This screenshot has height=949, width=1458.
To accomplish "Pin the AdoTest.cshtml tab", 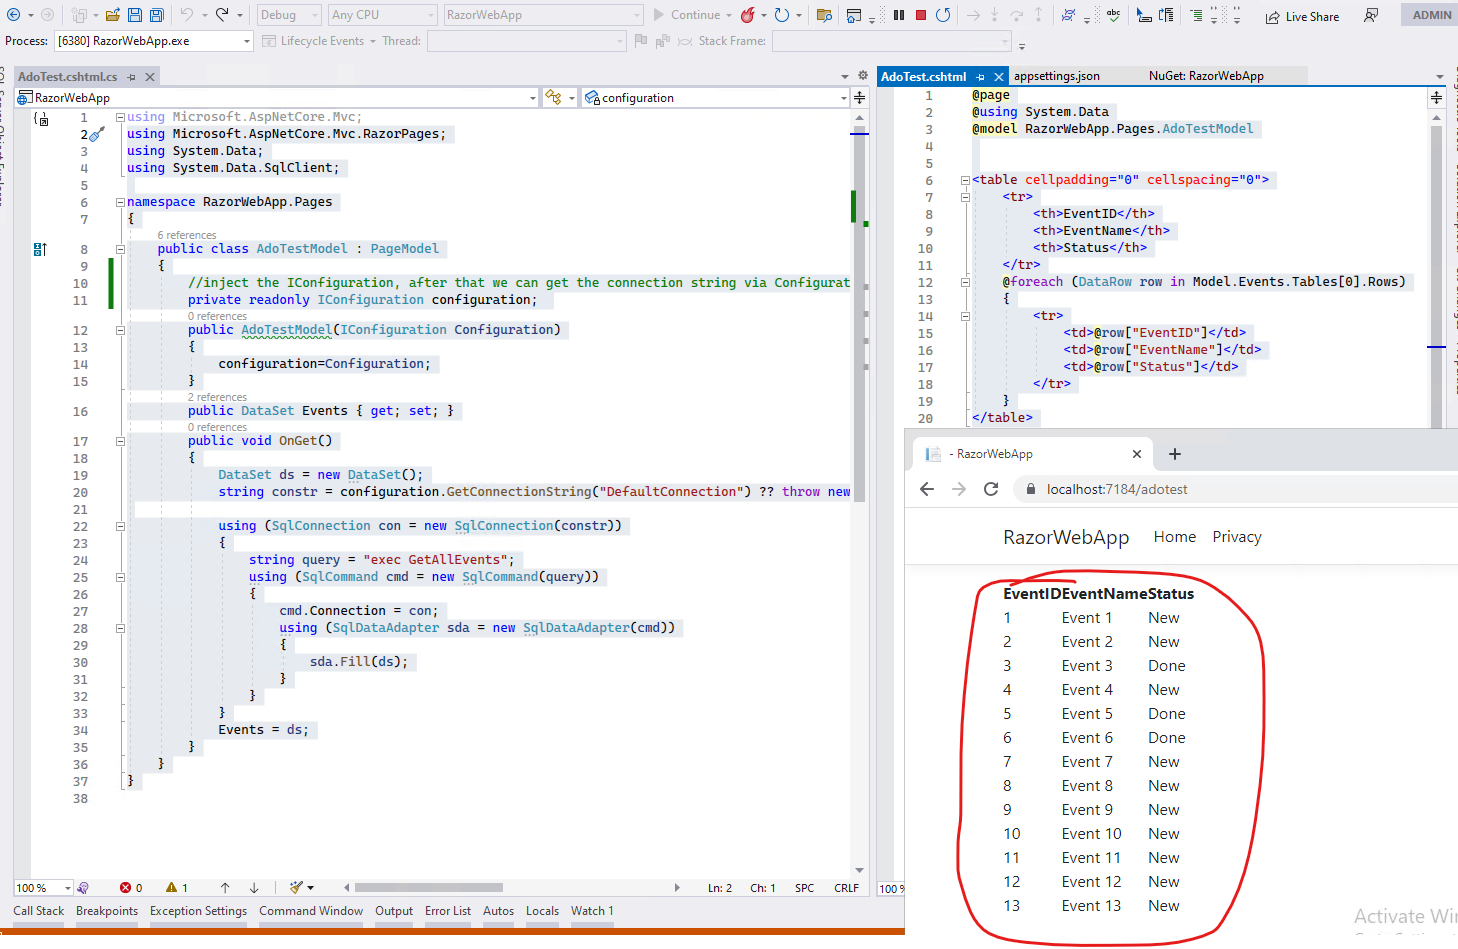I will [x=980, y=77].
